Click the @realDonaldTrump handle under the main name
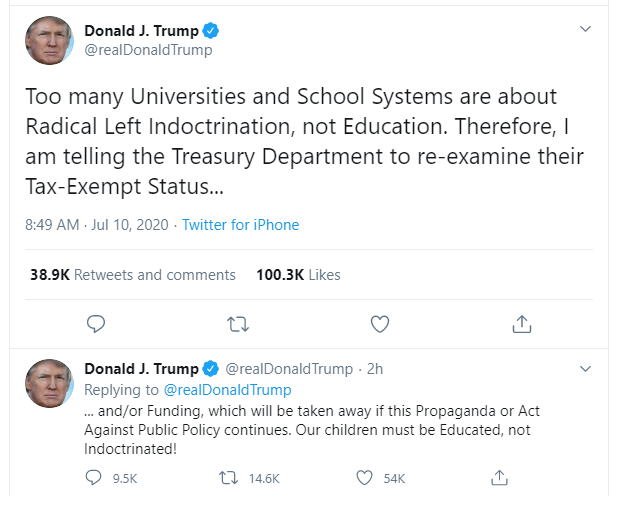Screen dimensions: 617x506 [148, 50]
